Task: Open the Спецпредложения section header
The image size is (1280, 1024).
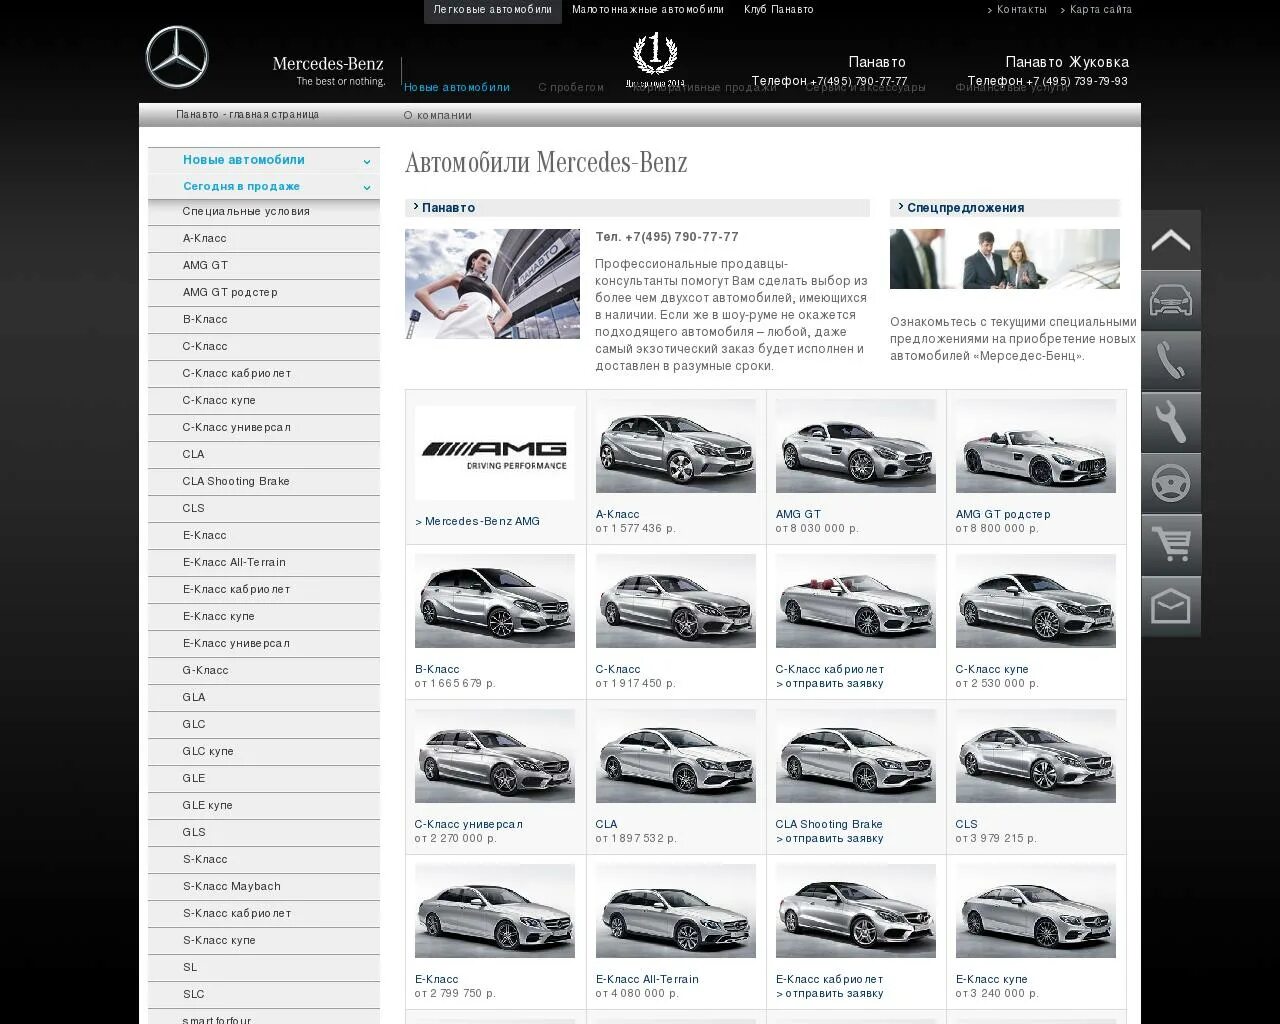Action: tap(1005, 208)
